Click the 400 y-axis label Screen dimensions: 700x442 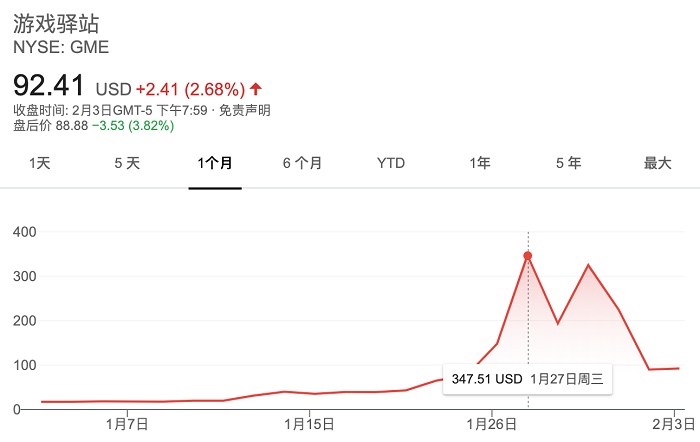tap(24, 232)
